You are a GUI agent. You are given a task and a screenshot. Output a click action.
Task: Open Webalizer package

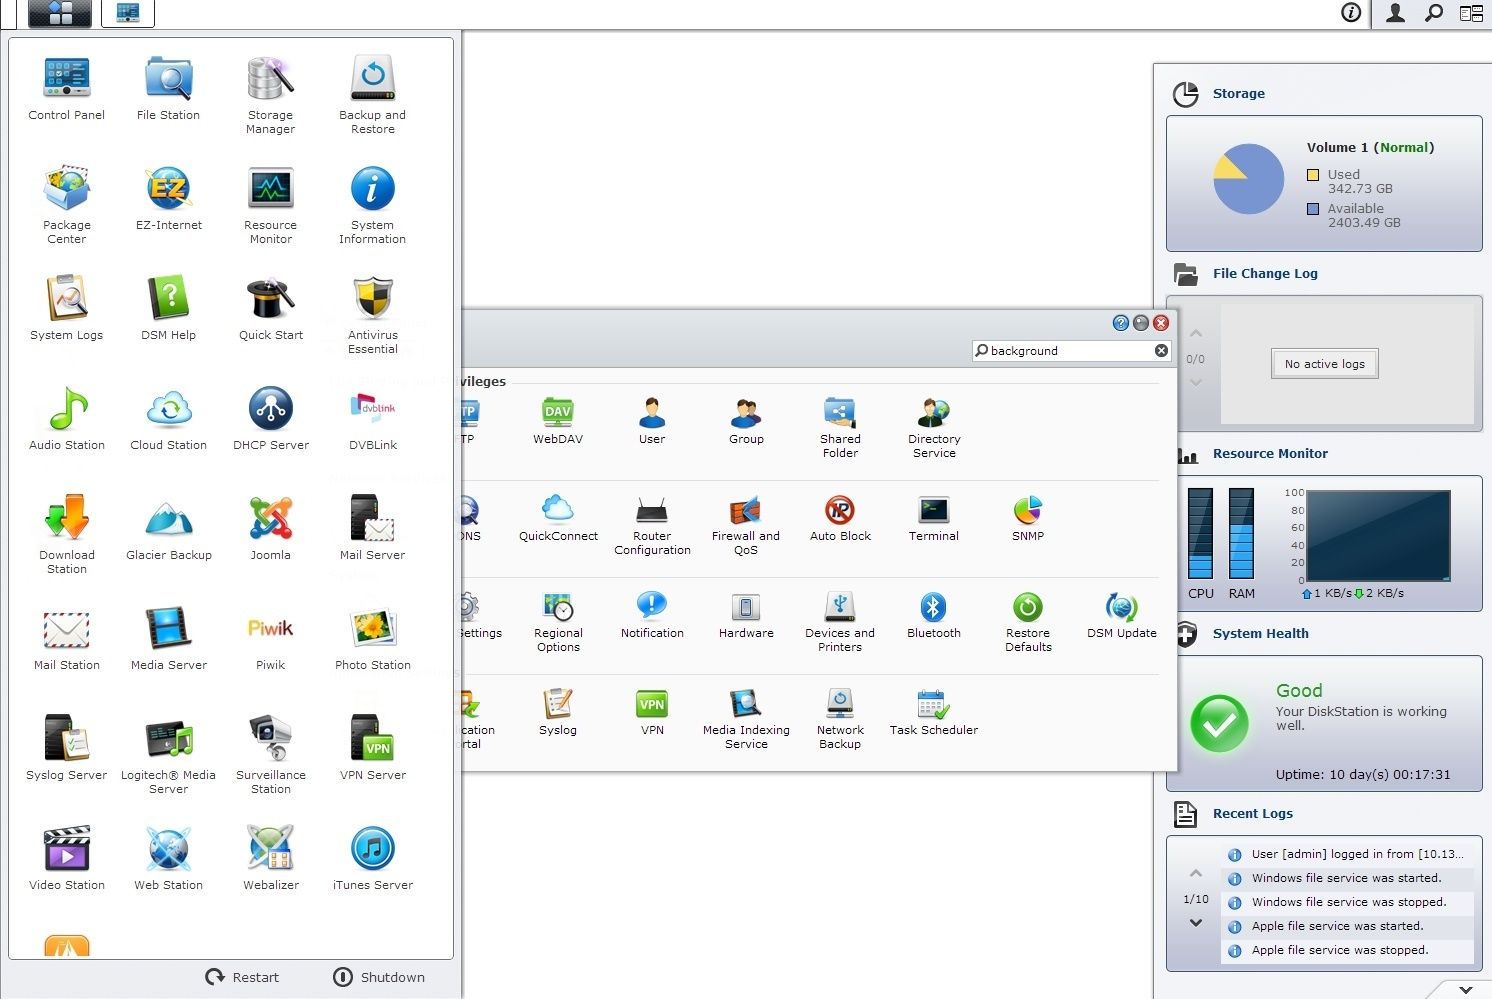[271, 858]
